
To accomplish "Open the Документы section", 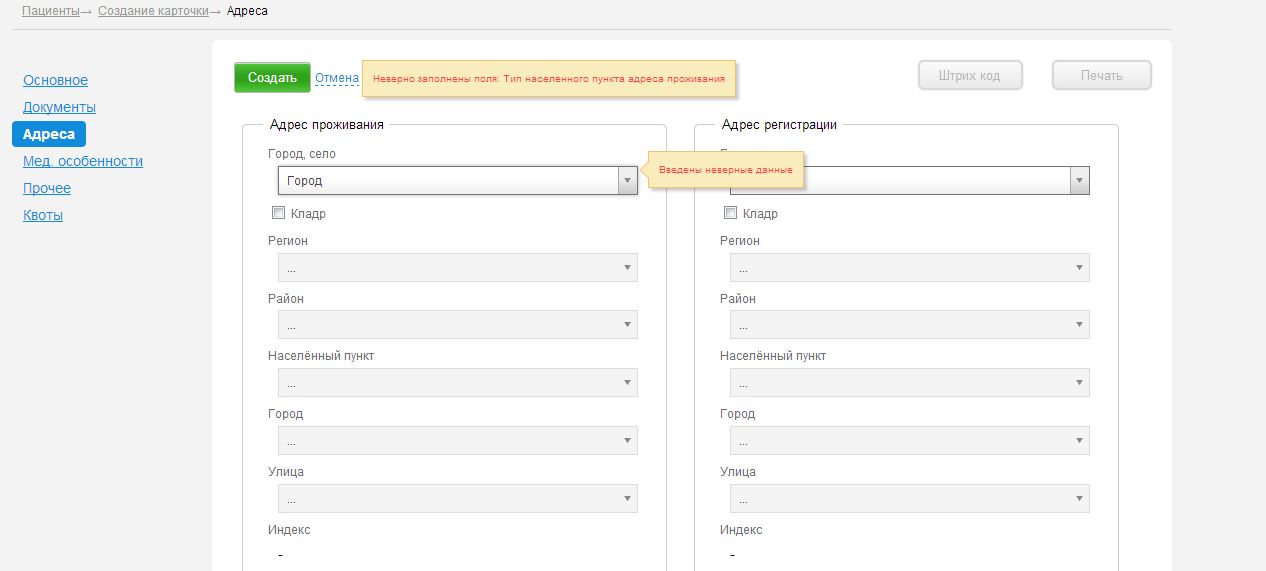I will point(59,107).
